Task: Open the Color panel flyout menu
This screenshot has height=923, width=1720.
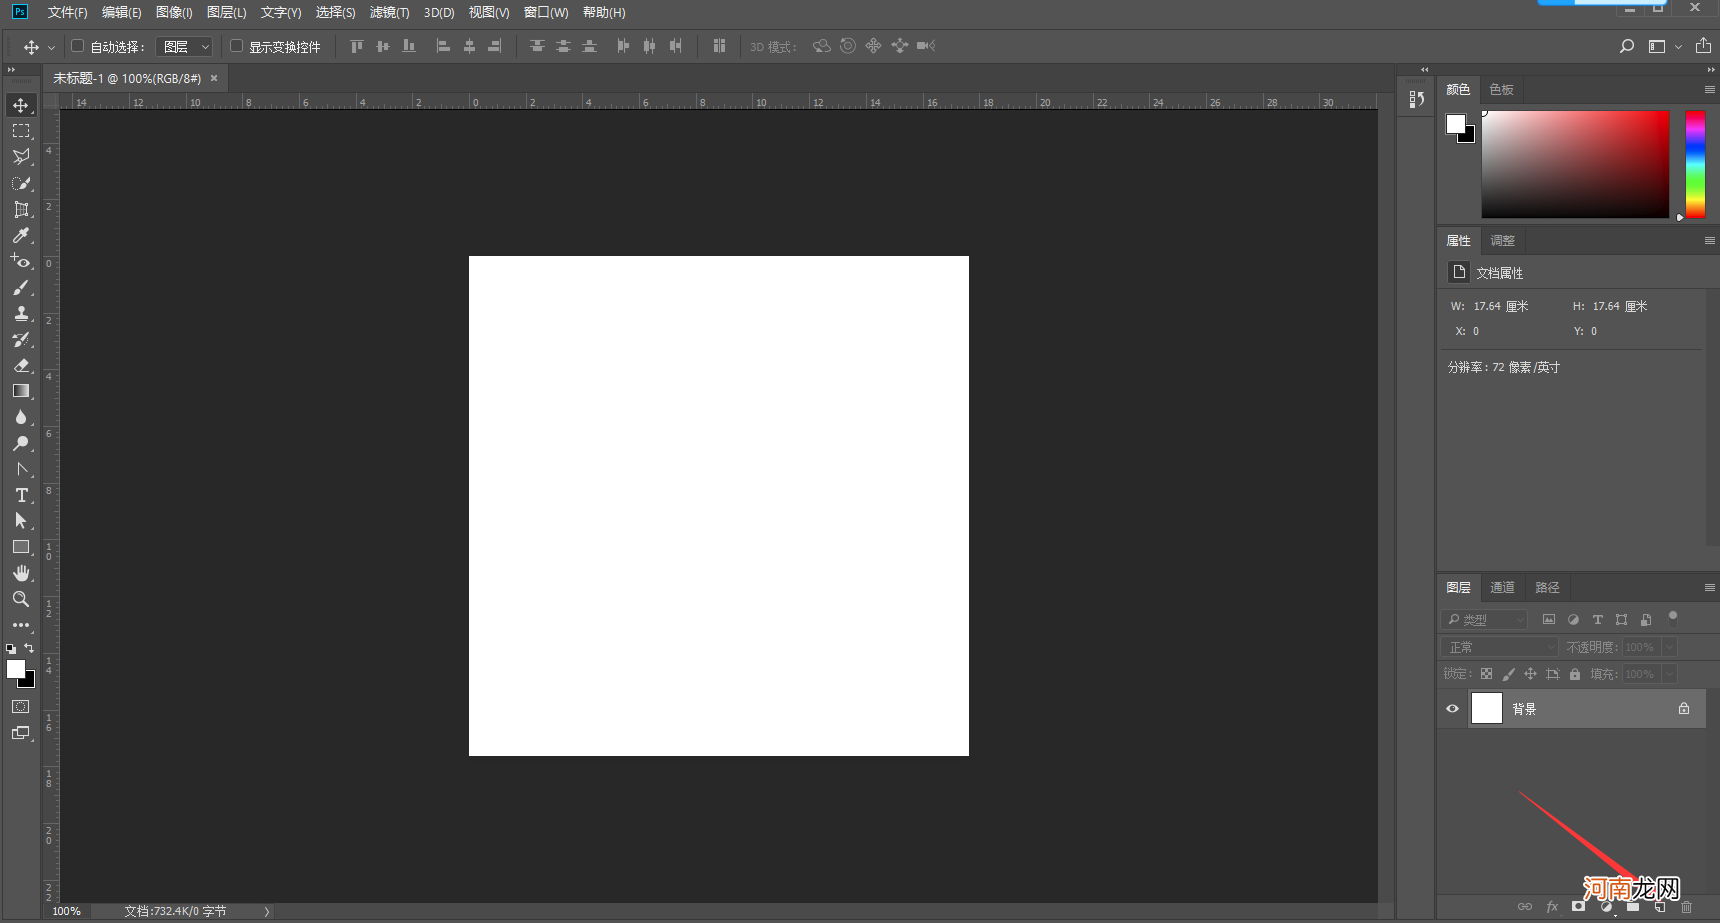Action: [x=1709, y=89]
